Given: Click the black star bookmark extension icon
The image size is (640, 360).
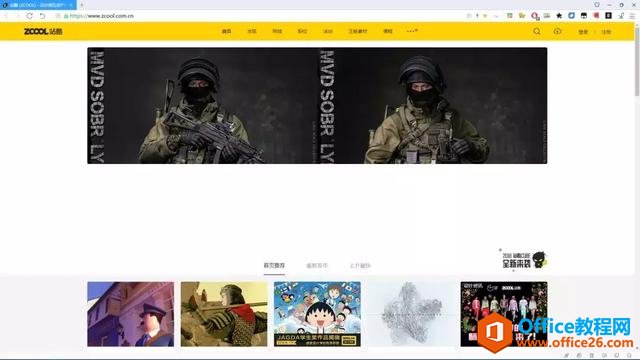Looking at the screenshot, I should (x=559, y=16).
